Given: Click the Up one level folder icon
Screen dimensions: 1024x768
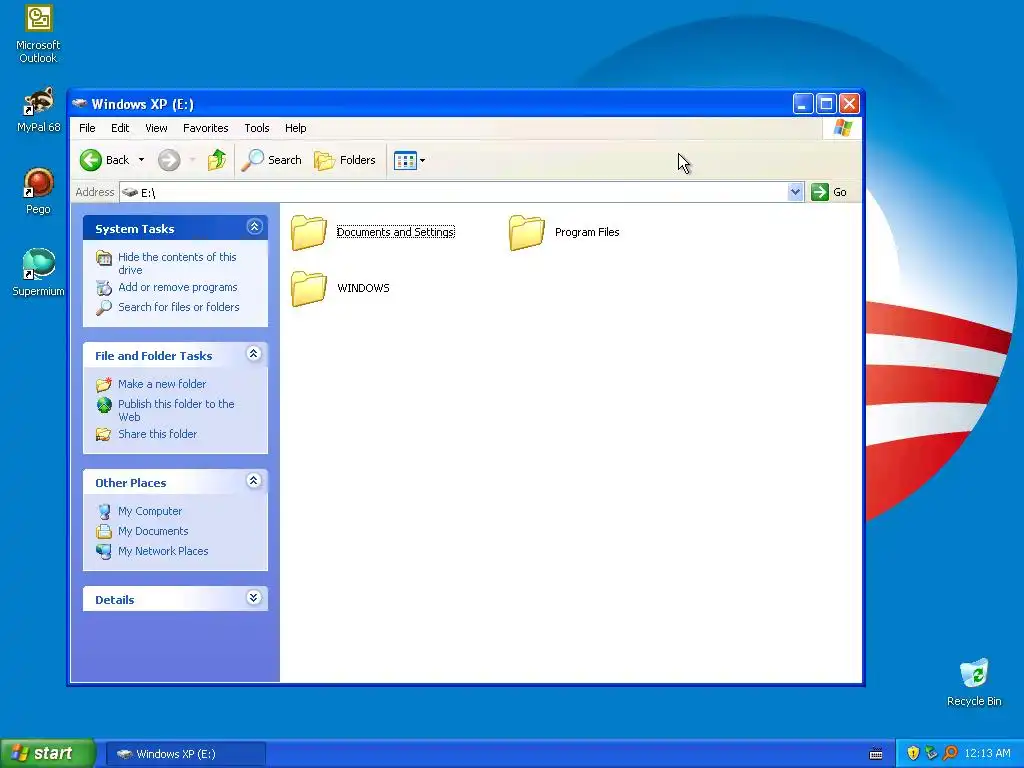Looking at the screenshot, I should [217, 160].
